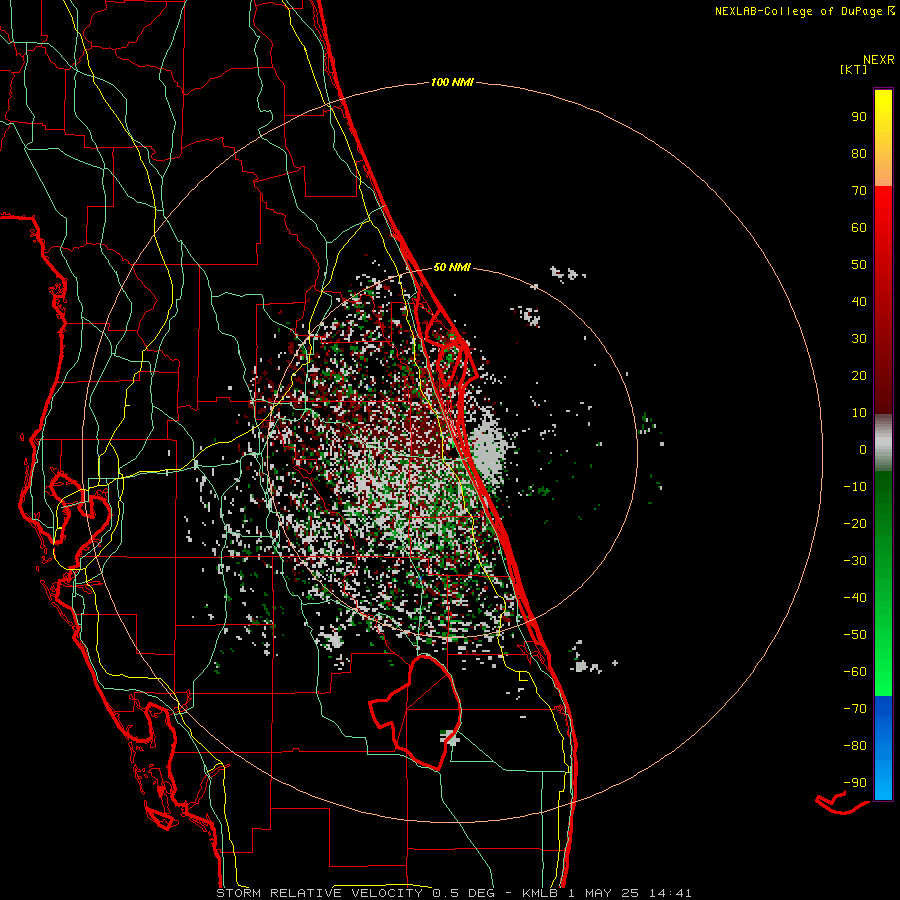Click the 60 value on velocity scale
Screen dimensions: 900x900
click(x=859, y=227)
